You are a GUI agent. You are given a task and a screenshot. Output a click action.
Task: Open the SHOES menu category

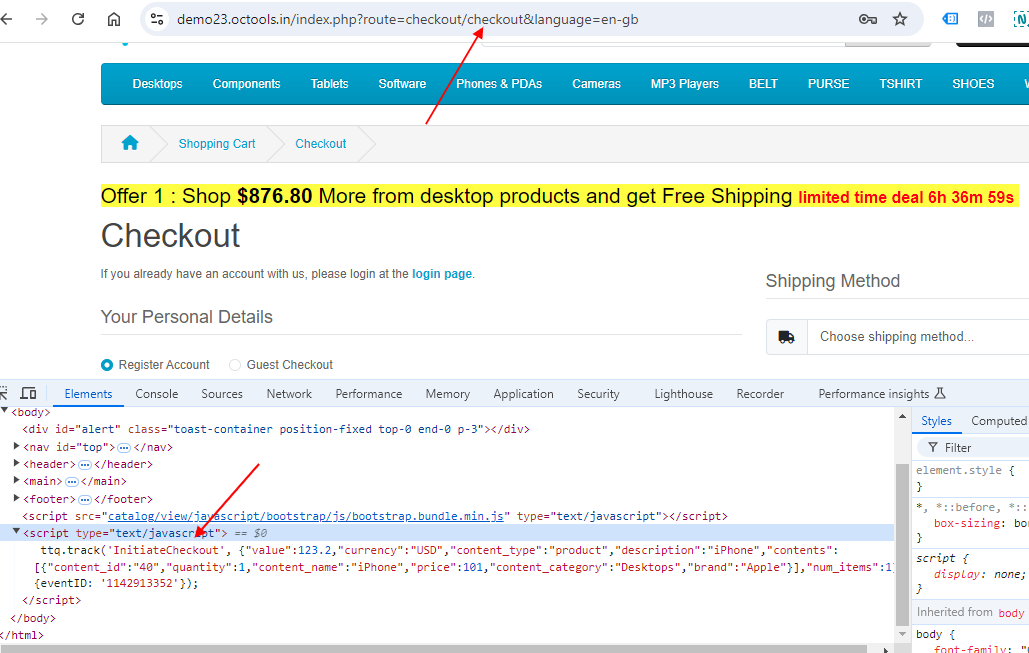(x=973, y=84)
